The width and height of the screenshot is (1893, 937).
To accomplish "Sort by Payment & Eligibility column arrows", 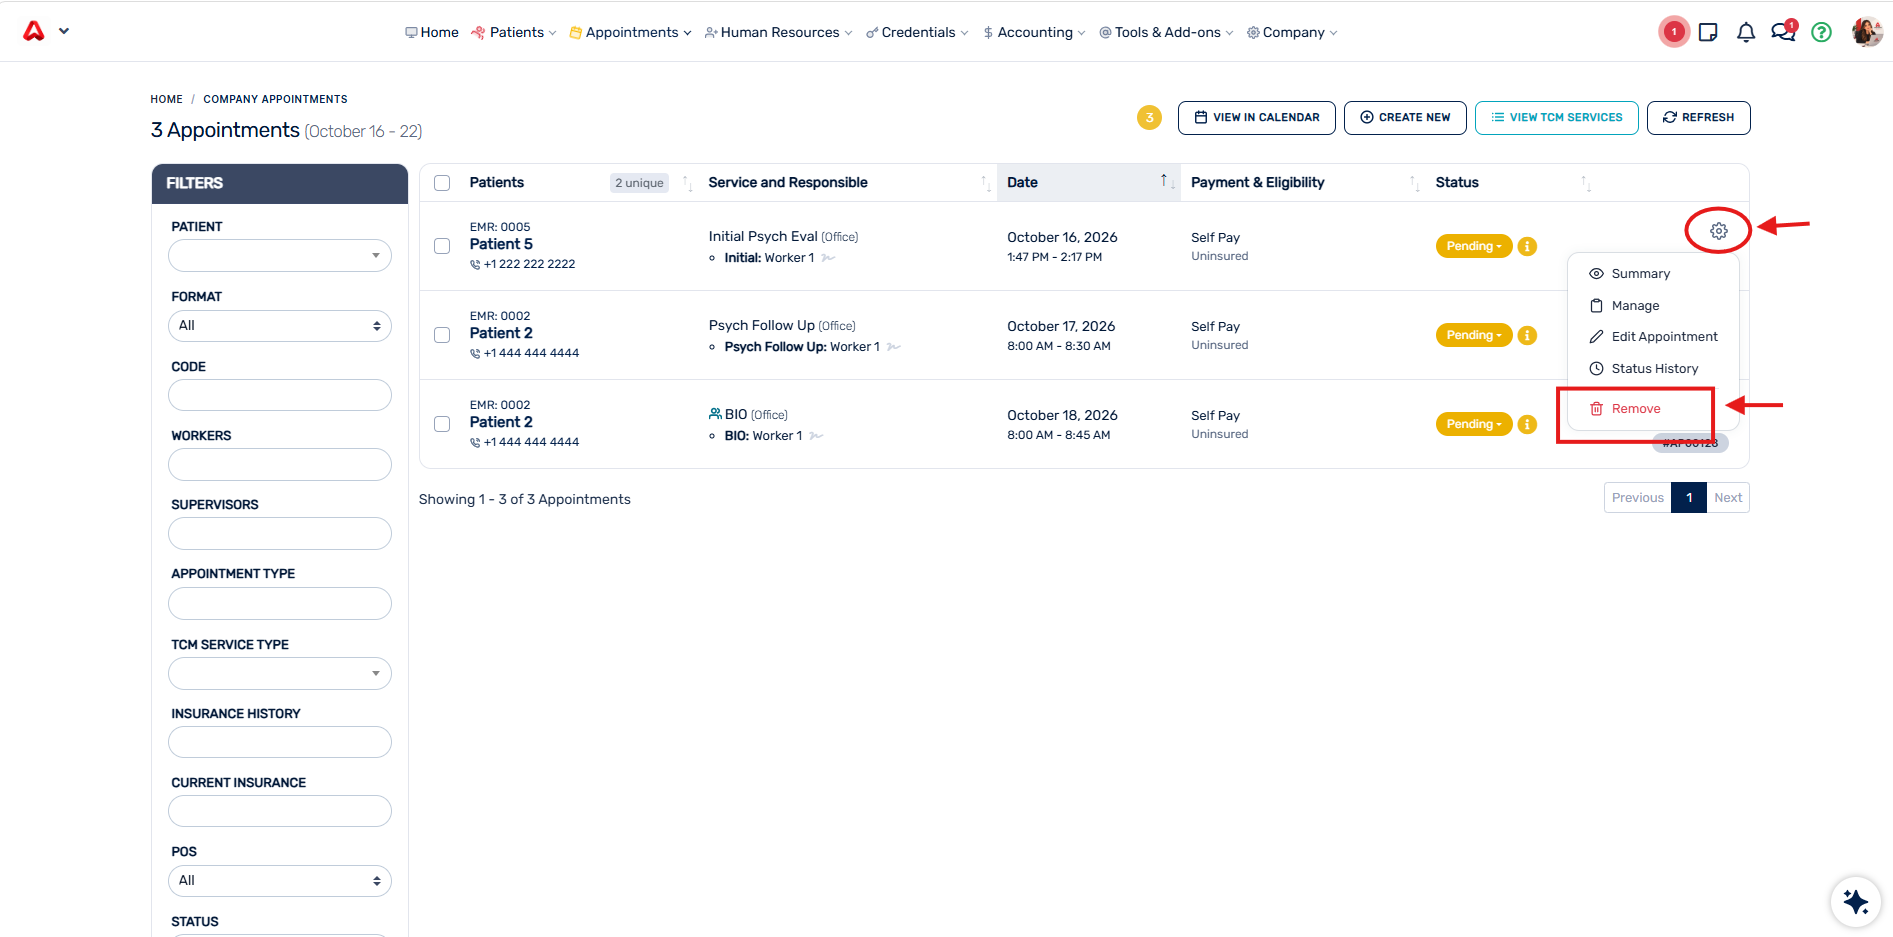I will click(x=1414, y=182).
